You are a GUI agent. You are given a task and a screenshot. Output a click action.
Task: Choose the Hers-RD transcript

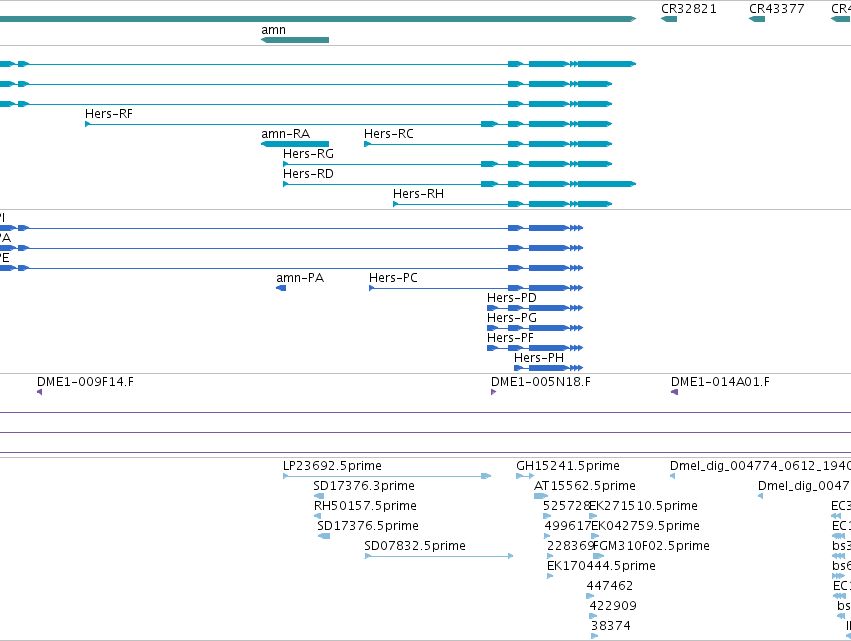click(x=459, y=184)
